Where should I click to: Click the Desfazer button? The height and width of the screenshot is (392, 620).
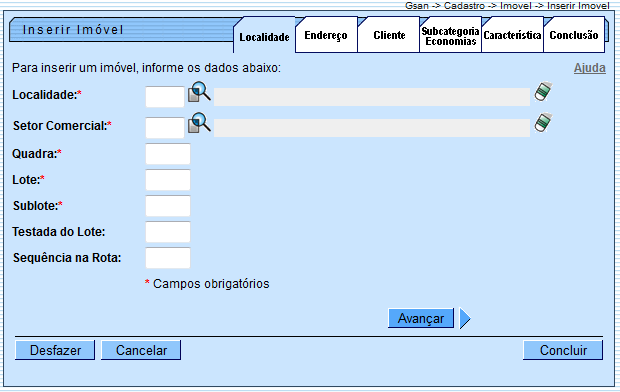tap(55, 350)
